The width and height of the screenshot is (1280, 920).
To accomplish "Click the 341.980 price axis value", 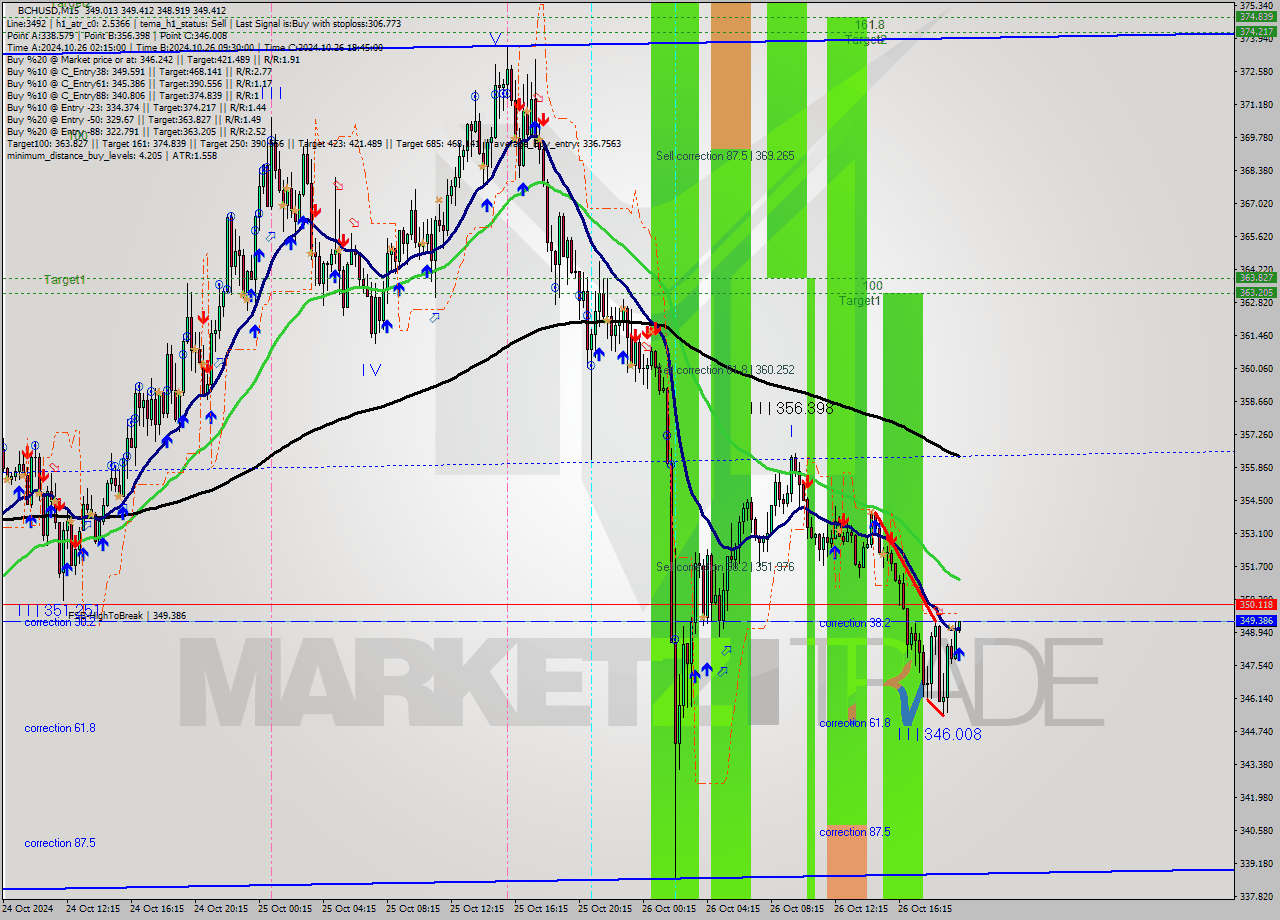I will (1256, 797).
